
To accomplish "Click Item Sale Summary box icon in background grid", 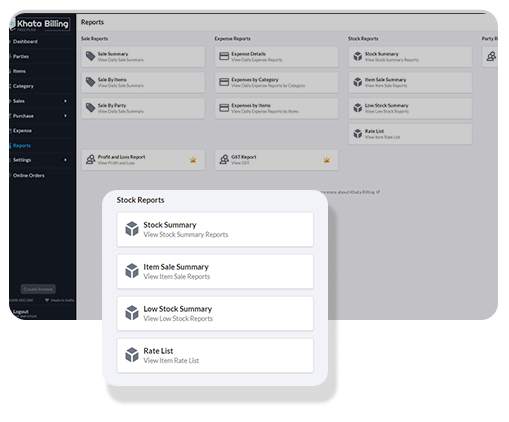I will pyautogui.click(x=358, y=82).
